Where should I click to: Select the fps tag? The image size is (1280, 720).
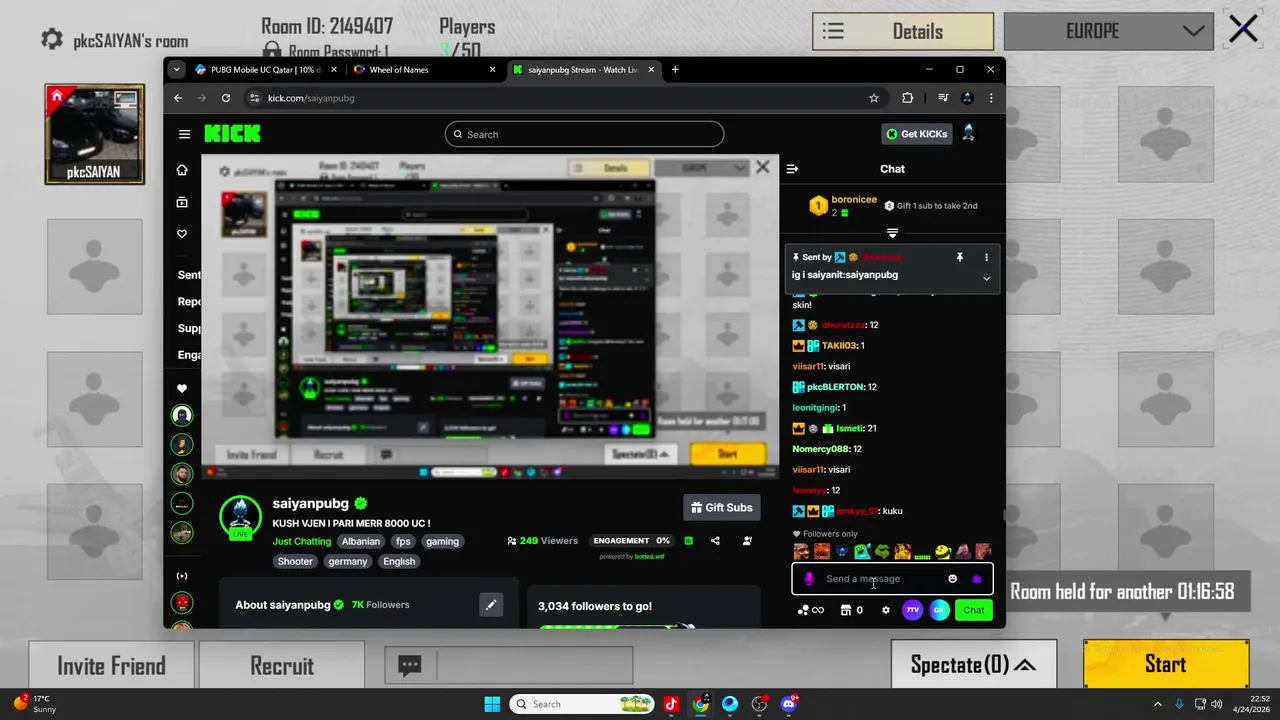403,541
